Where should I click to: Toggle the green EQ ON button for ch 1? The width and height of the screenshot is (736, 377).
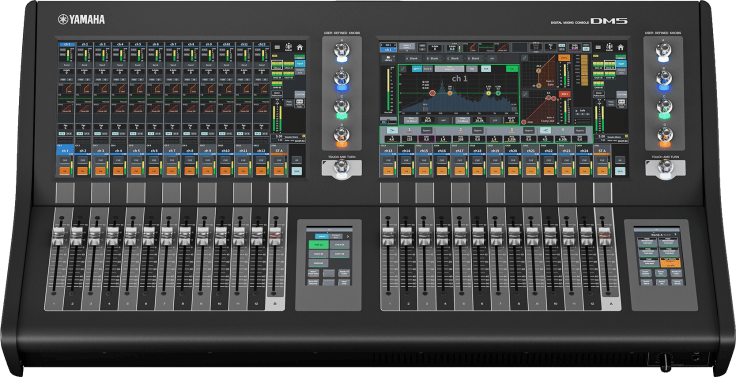click(x=513, y=69)
